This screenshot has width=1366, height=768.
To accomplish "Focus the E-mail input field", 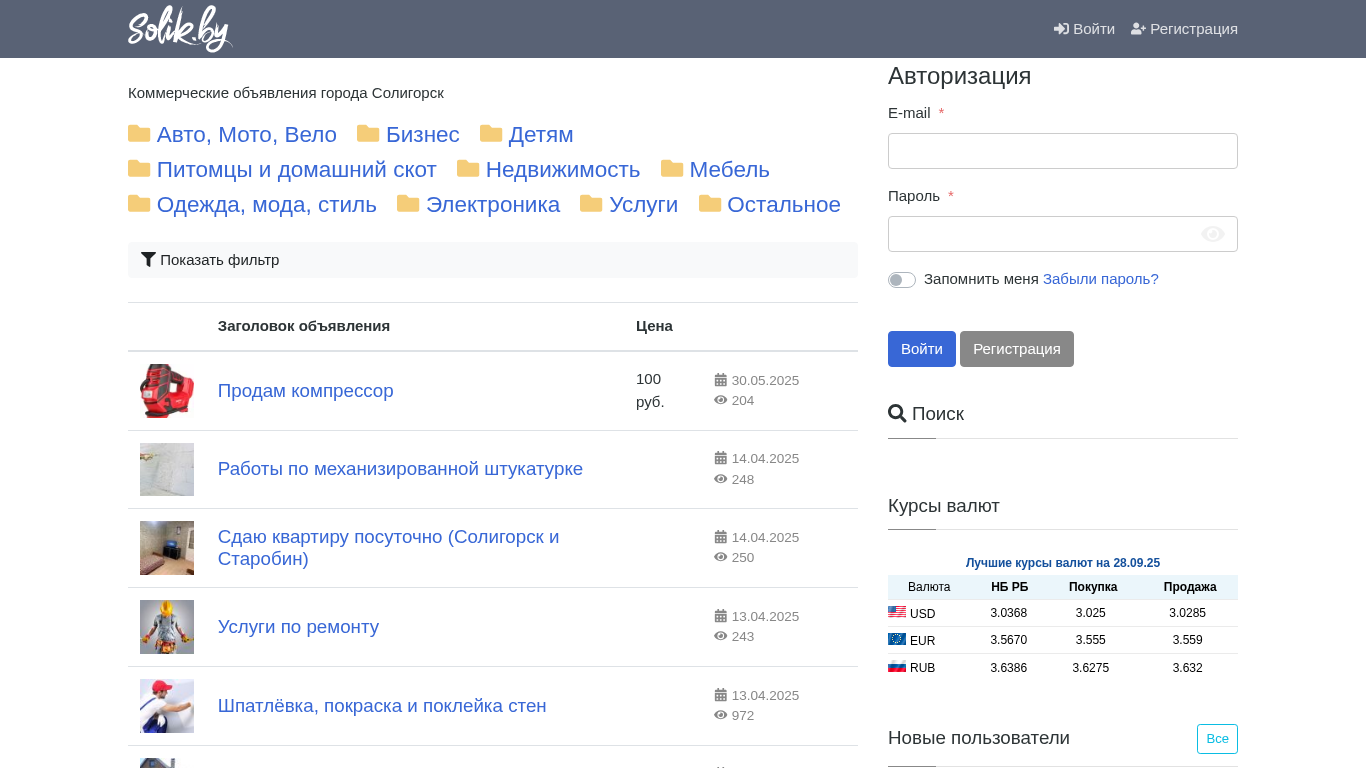I will point(1062,151).
